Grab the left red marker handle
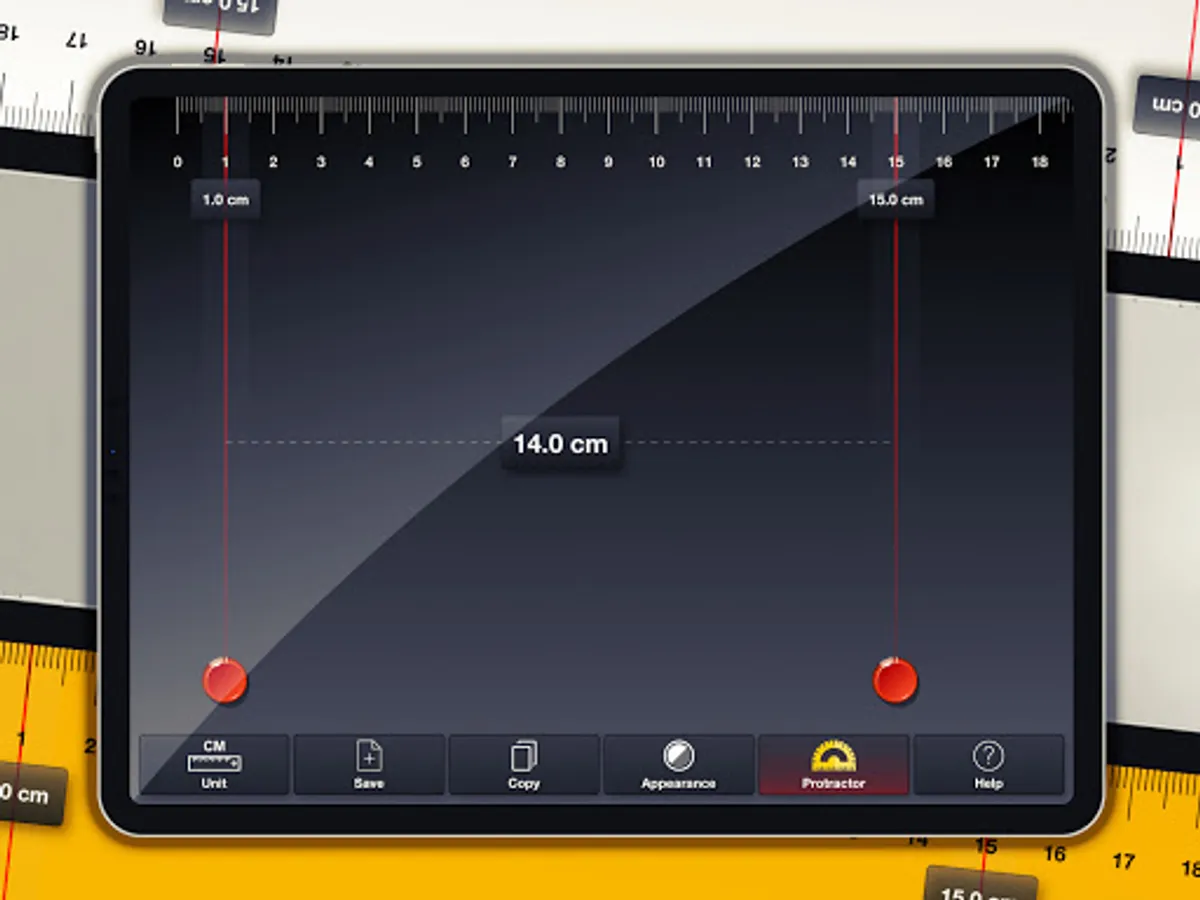Image resolution: width=1200 pixels, height=900 pixels. (x=225, y=681)
